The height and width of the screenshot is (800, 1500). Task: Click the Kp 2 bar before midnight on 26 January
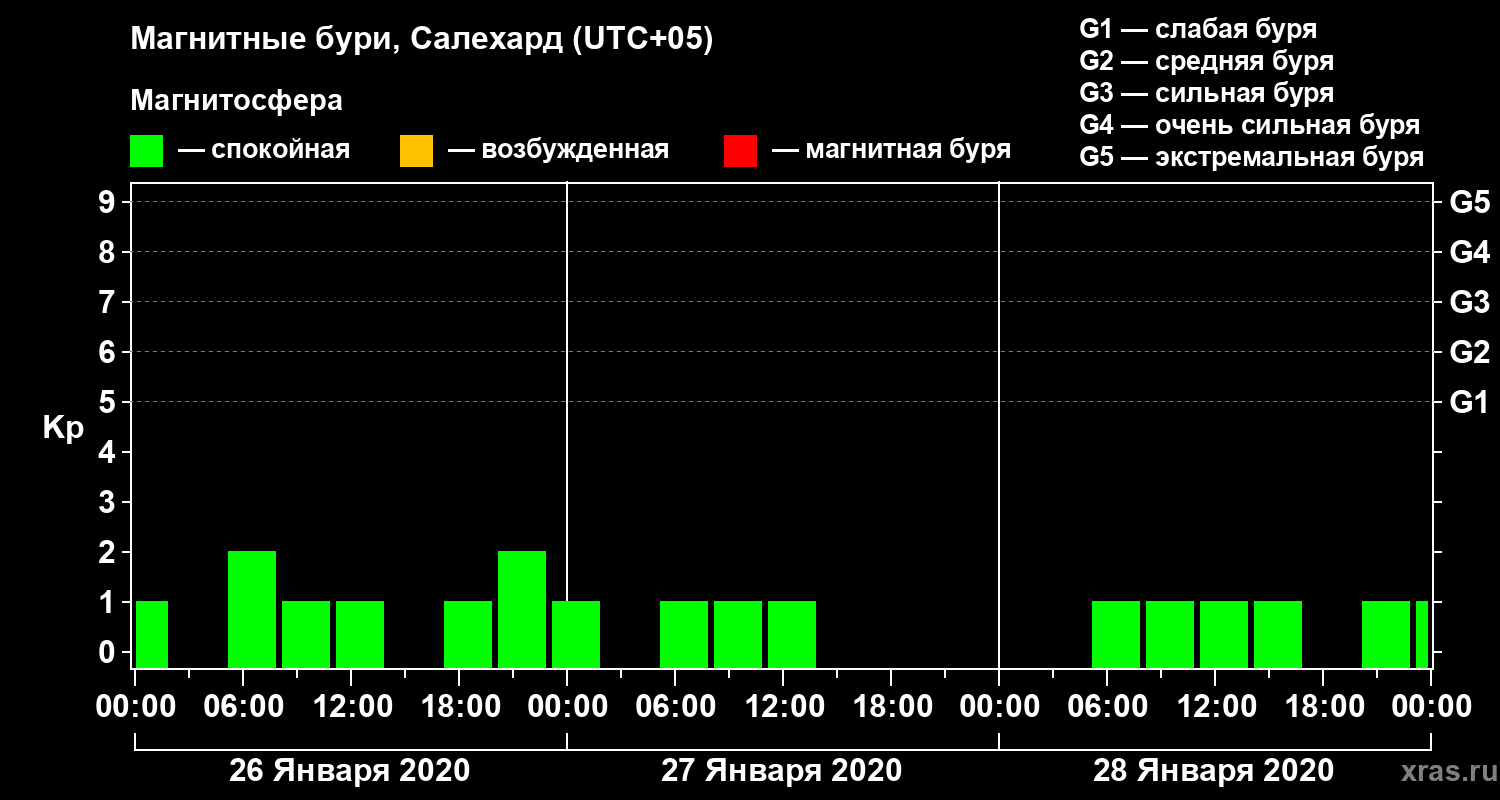tap(522, 609)
